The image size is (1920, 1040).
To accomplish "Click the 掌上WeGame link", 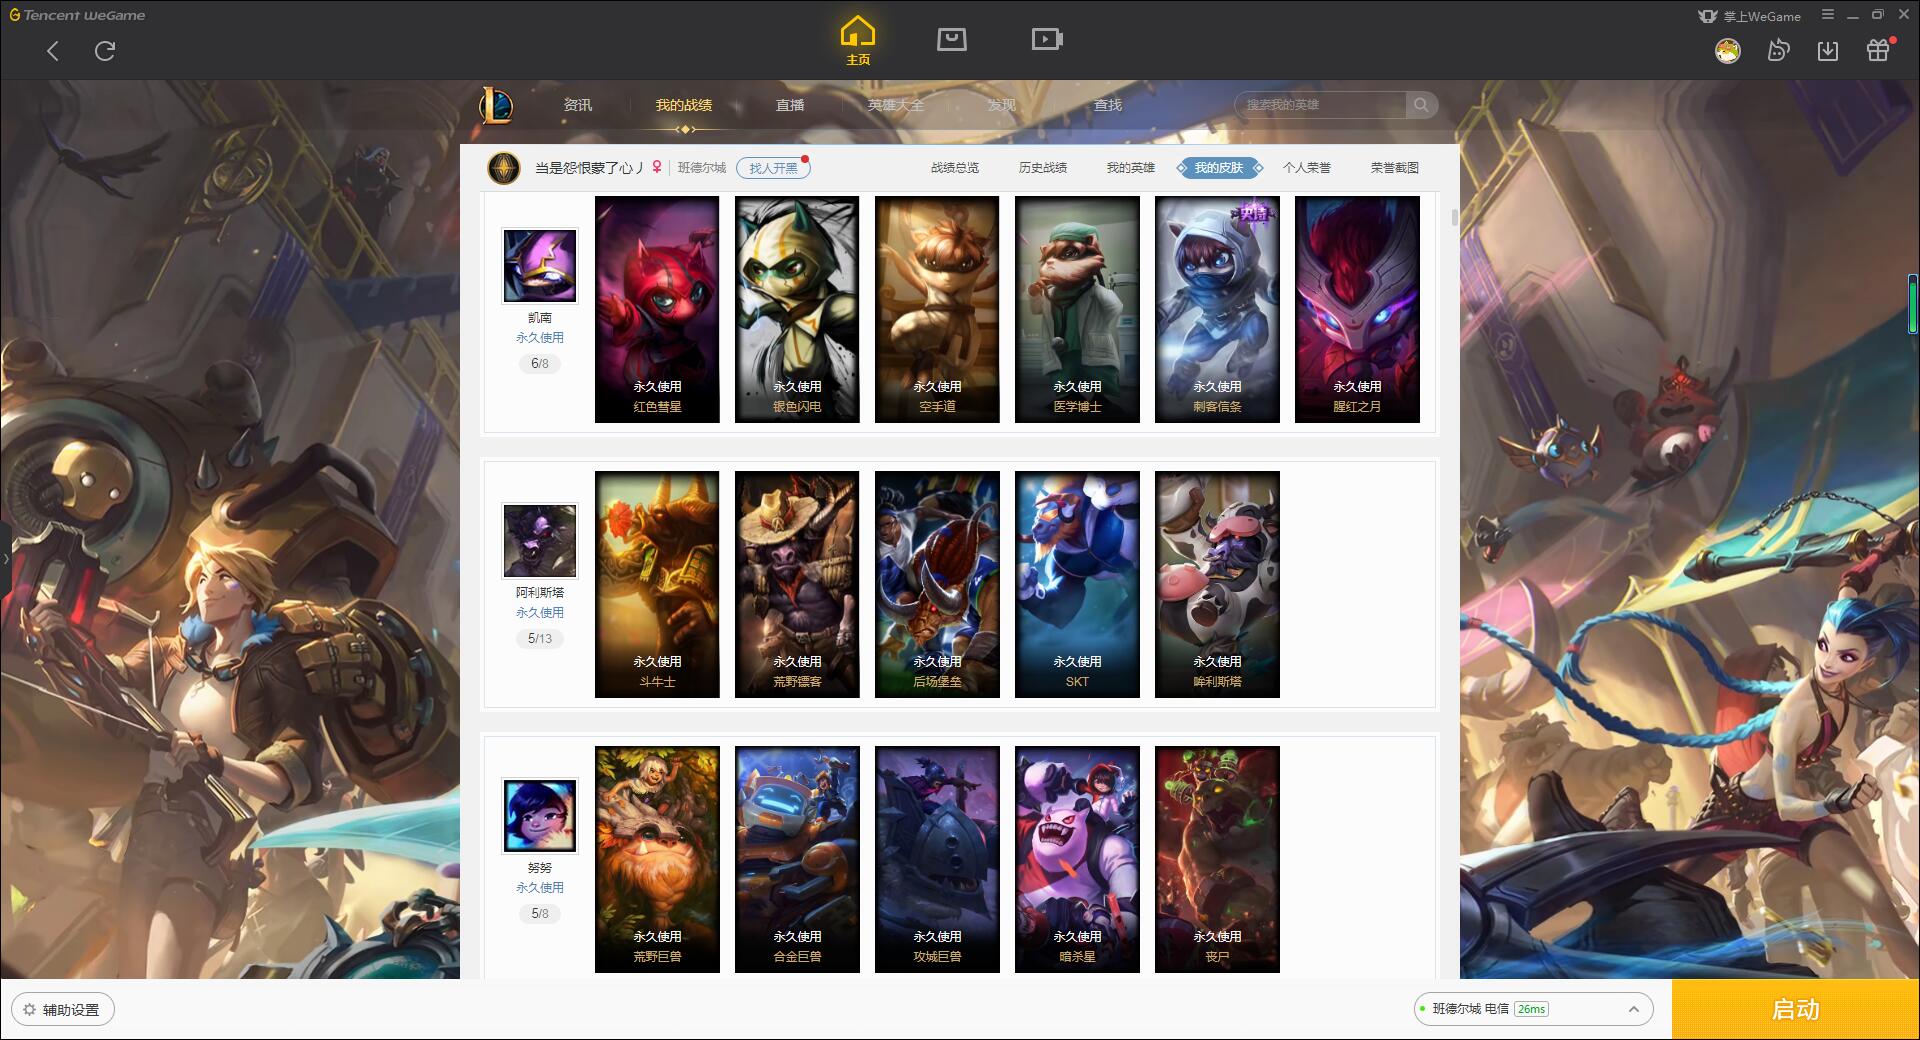I will tap(1750, 16).
